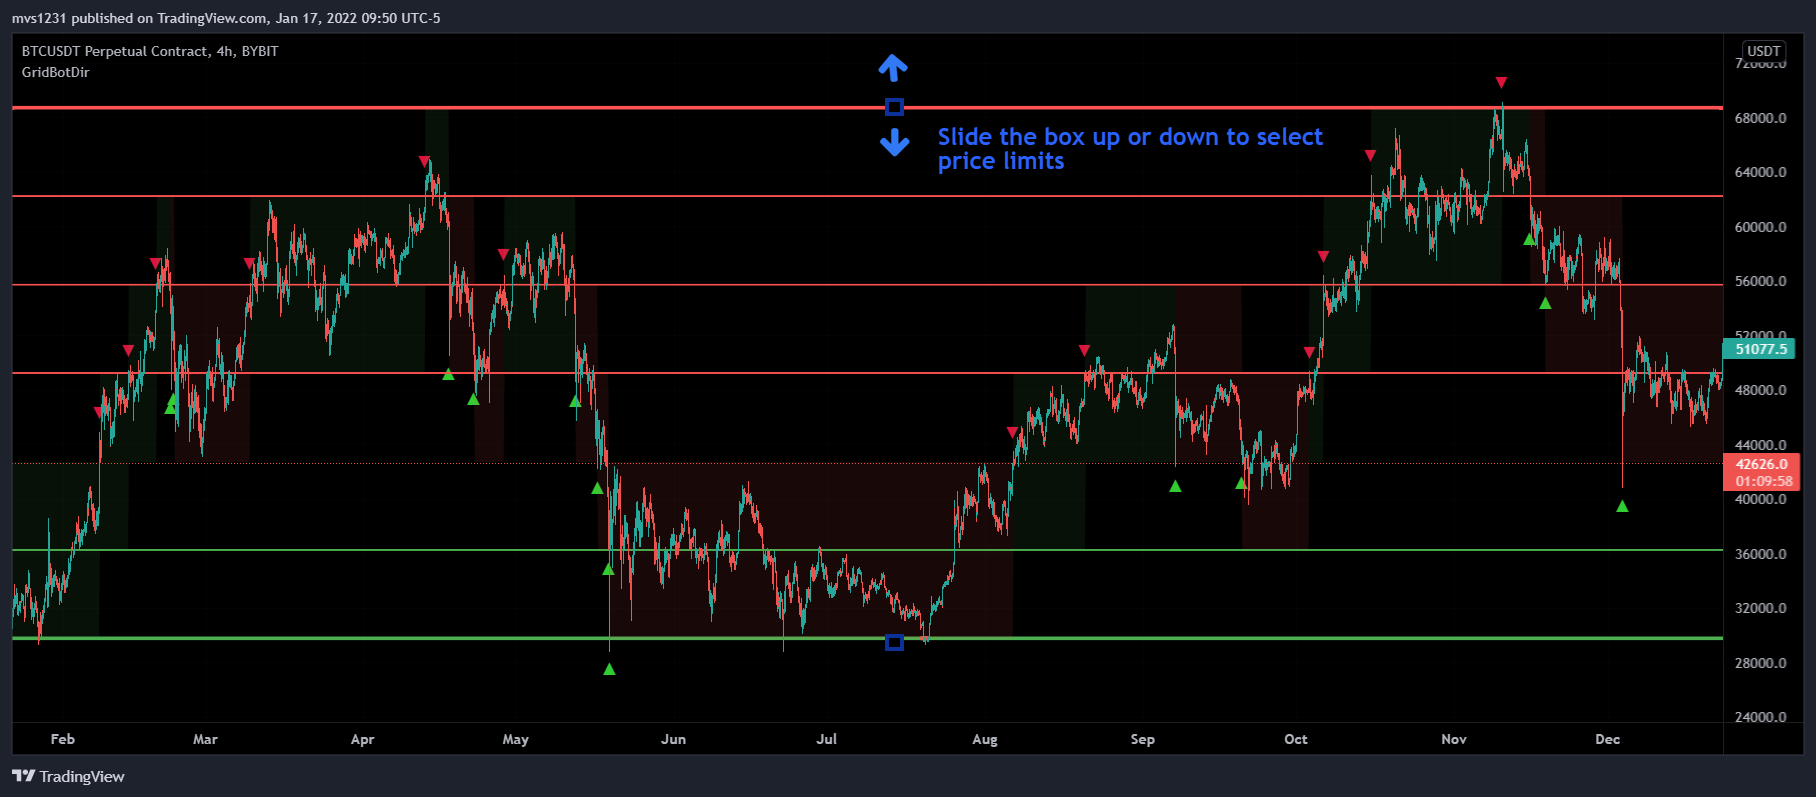Click the Mar label on time axis

pos(205,739)
